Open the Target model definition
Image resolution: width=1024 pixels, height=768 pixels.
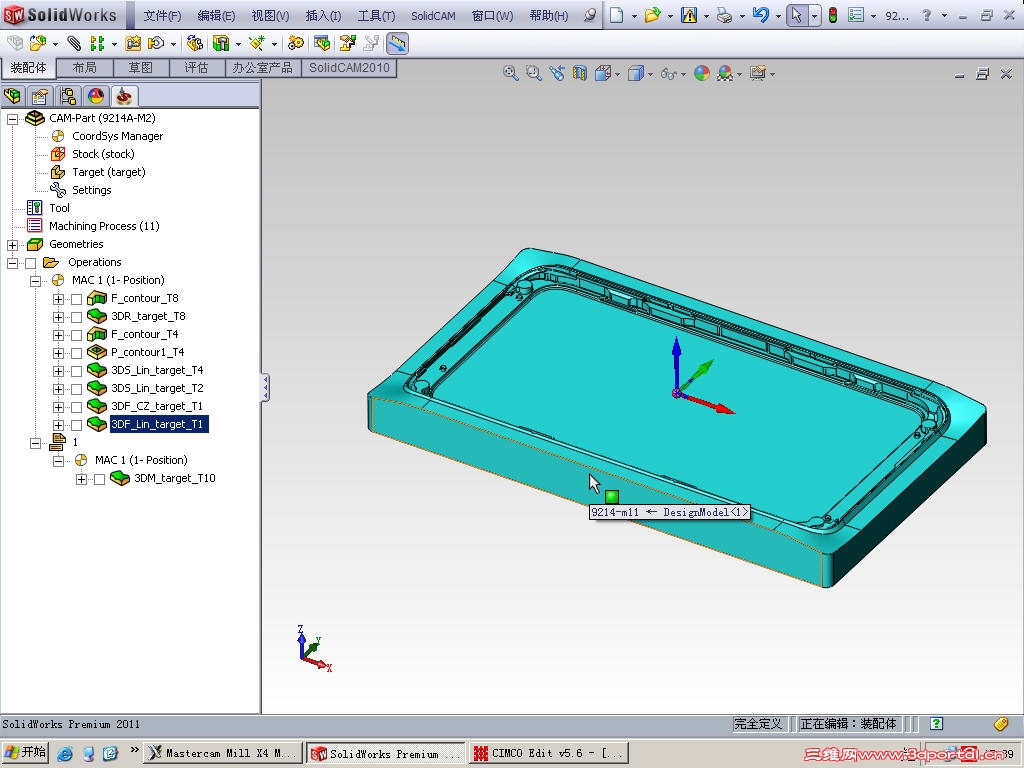tap(60, 172)
